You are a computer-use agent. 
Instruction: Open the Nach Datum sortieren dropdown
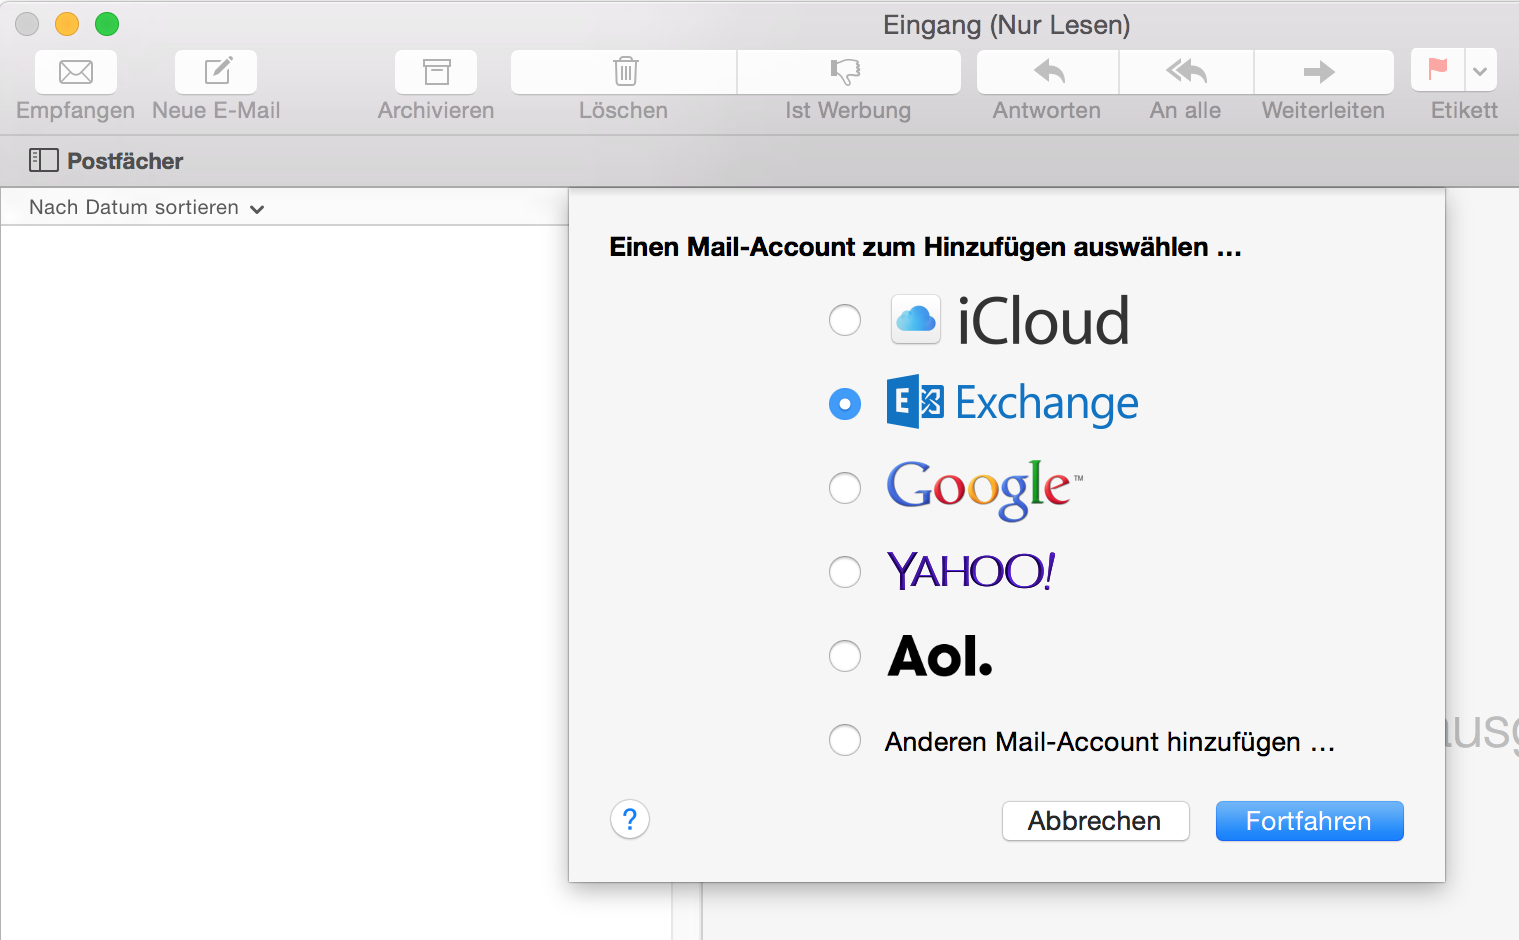point(144,207)
